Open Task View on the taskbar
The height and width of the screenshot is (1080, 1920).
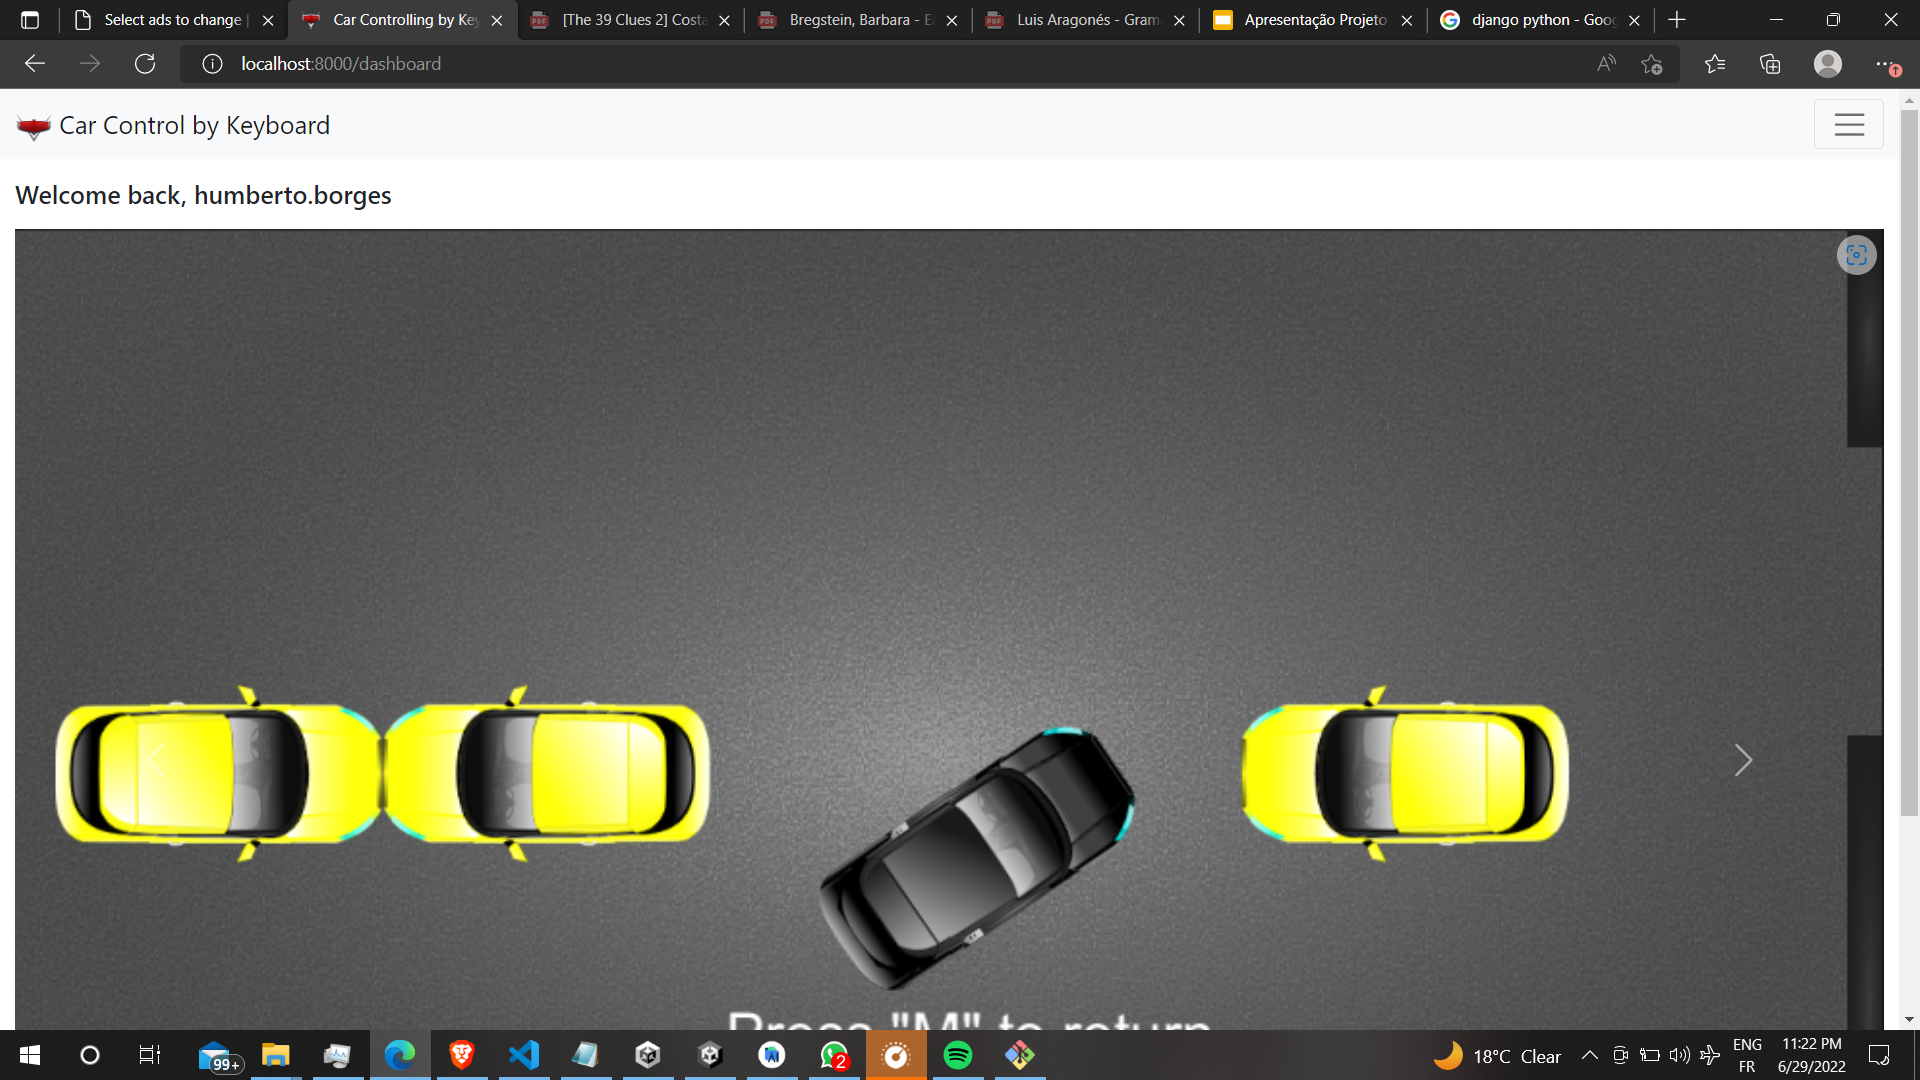click(150, 1055)
